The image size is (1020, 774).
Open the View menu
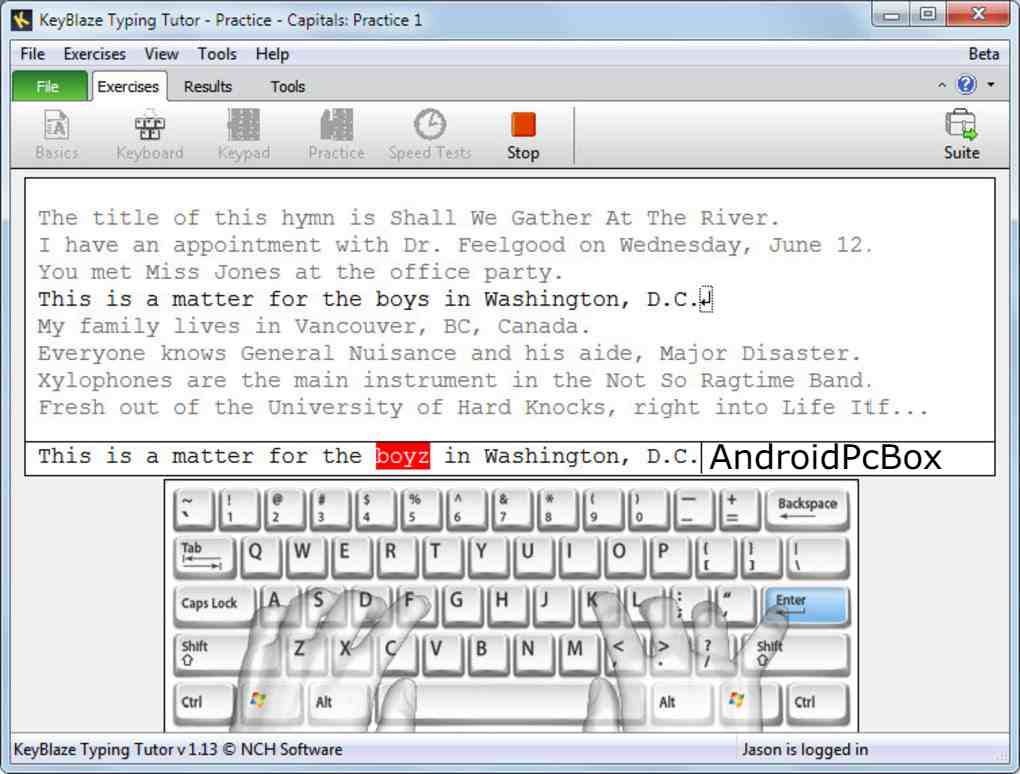click(x=161, y=54)
